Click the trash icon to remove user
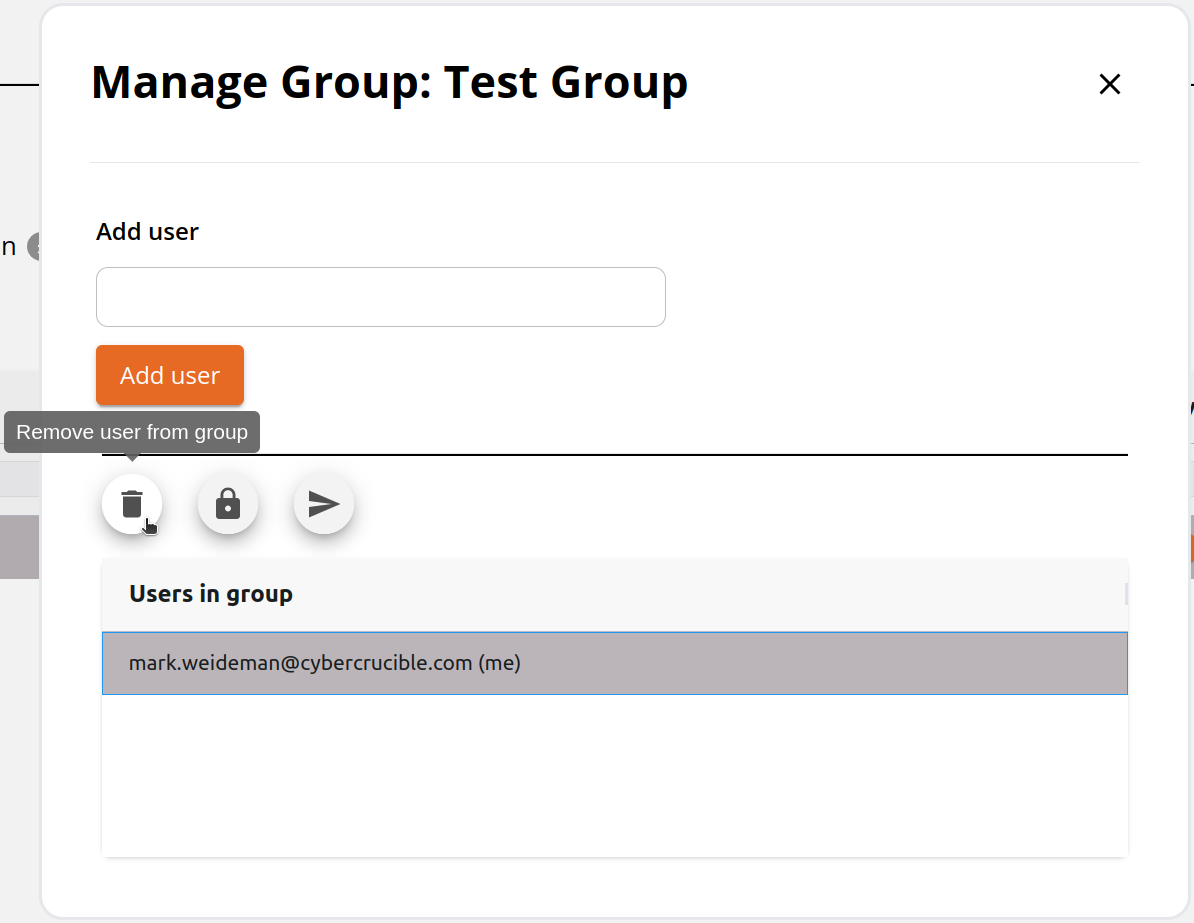Viewport: 1194px width, 923px height. tap(132, 504)
